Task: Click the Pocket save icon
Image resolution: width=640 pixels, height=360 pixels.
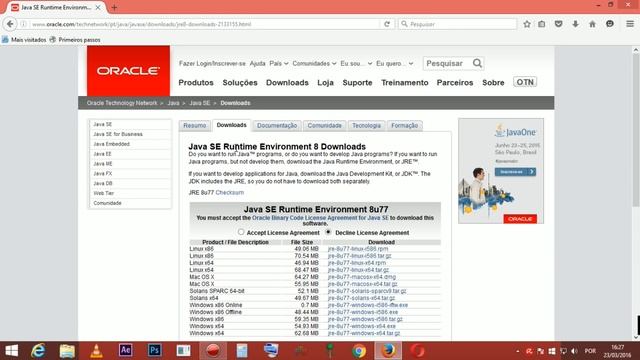Action: [x=558, y=24]
